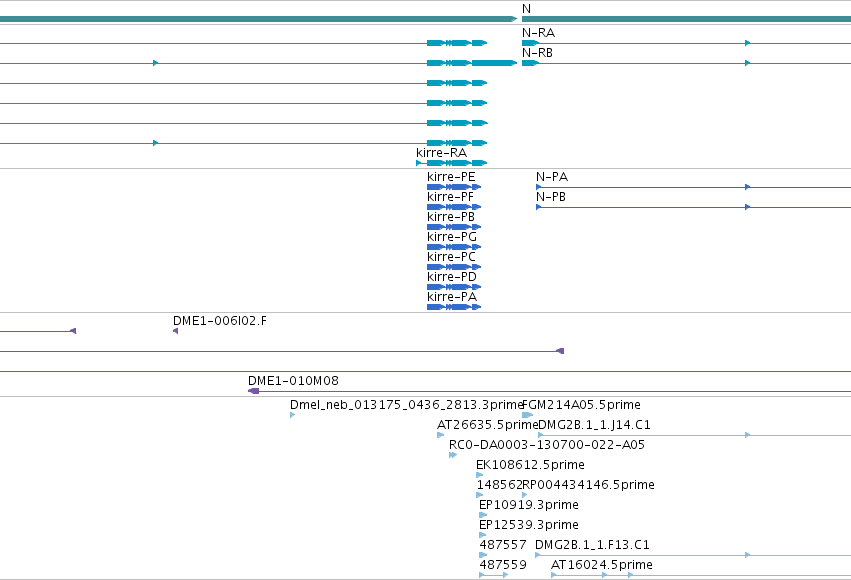Image resolution: width=851 pixels, height=580 pixels.
Task: Click the N-PA protein label
Action: pos(552,177)
